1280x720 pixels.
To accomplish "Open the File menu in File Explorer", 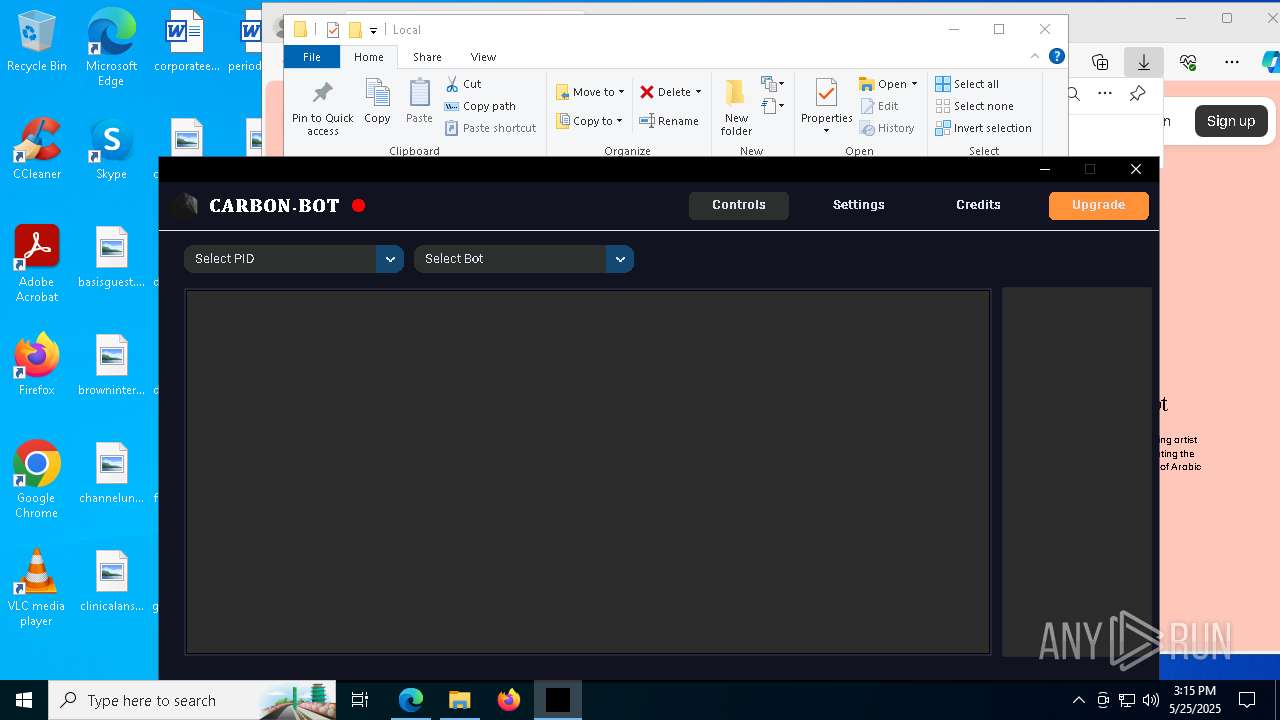I will pyautogui.click(x=312, y=57).
